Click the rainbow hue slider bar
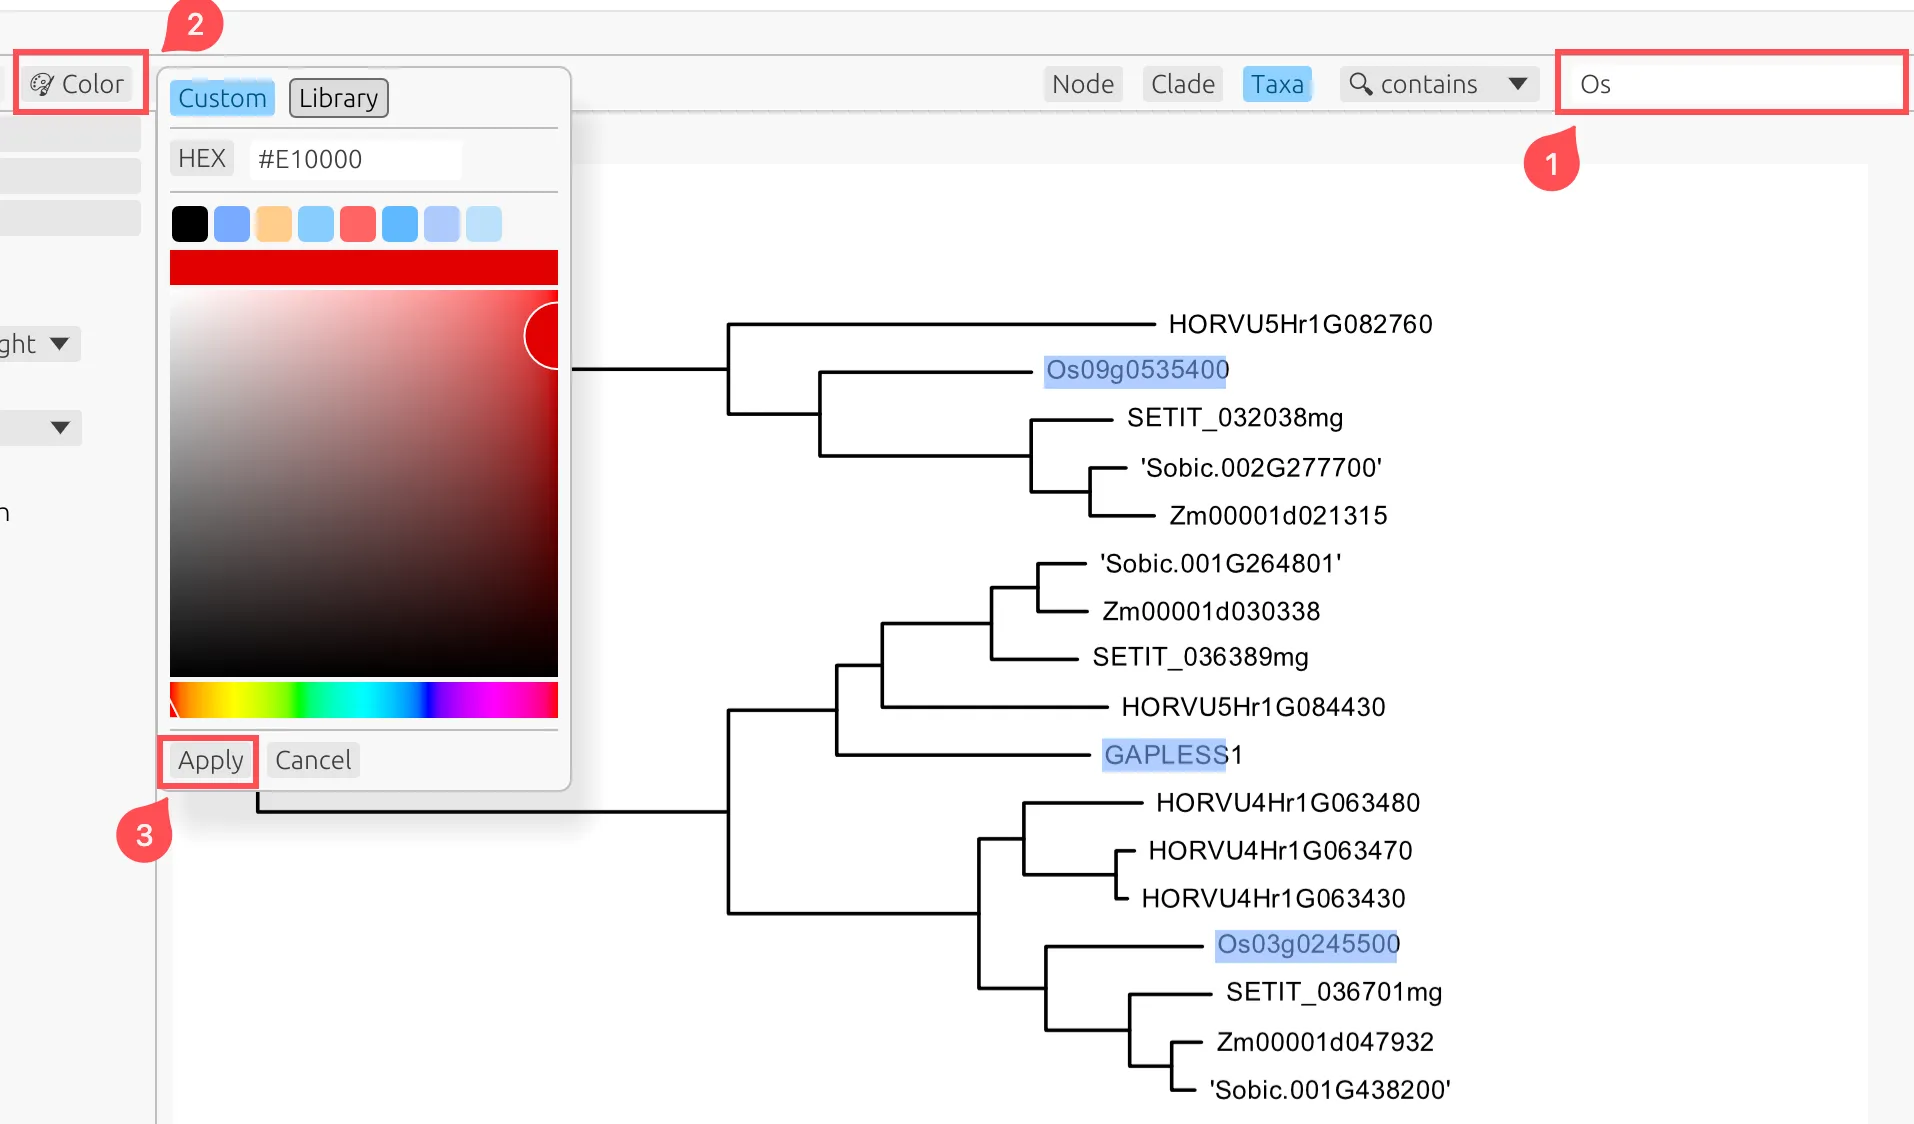 coord(364,700)
